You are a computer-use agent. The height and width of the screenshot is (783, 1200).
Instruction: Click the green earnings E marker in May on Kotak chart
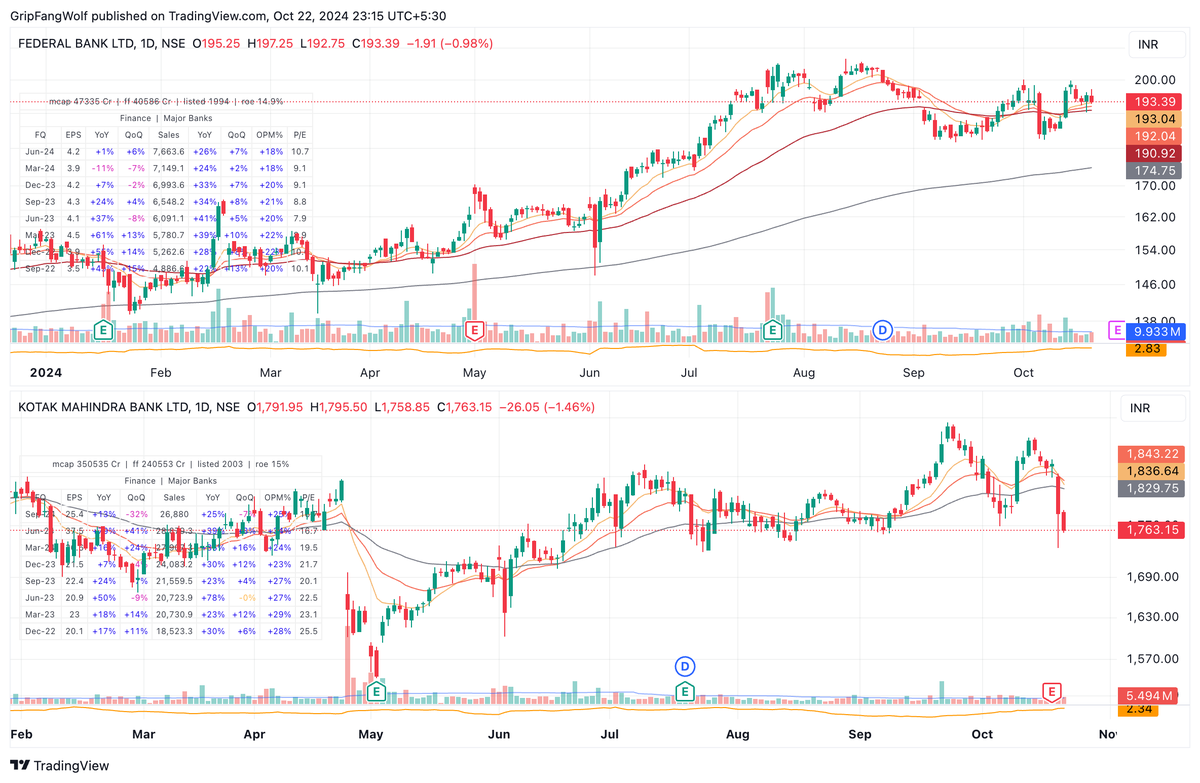pyautogui.click(x=376, y=691)
